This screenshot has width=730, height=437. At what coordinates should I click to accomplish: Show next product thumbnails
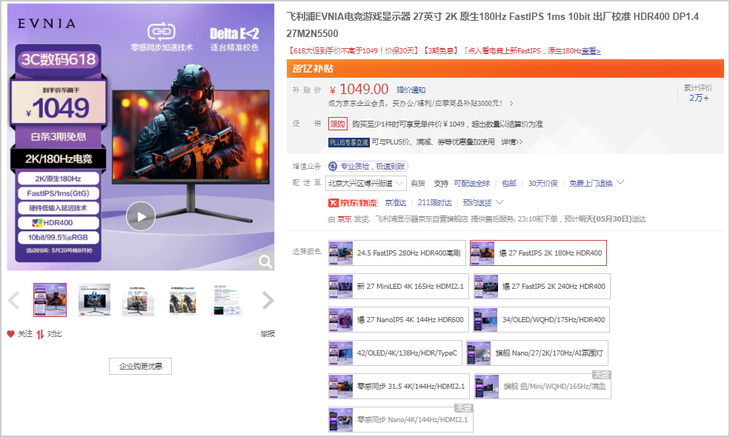pos(268,300)
